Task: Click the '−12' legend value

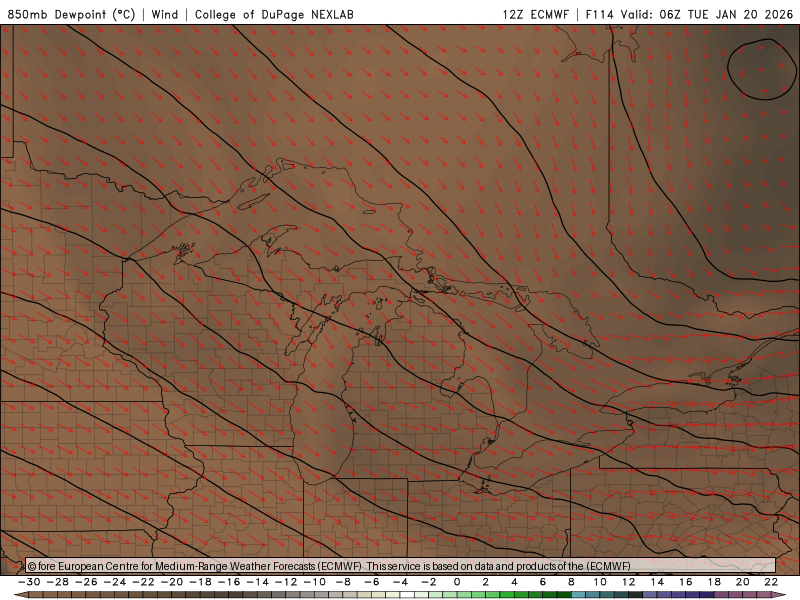Action: point(286,582)
